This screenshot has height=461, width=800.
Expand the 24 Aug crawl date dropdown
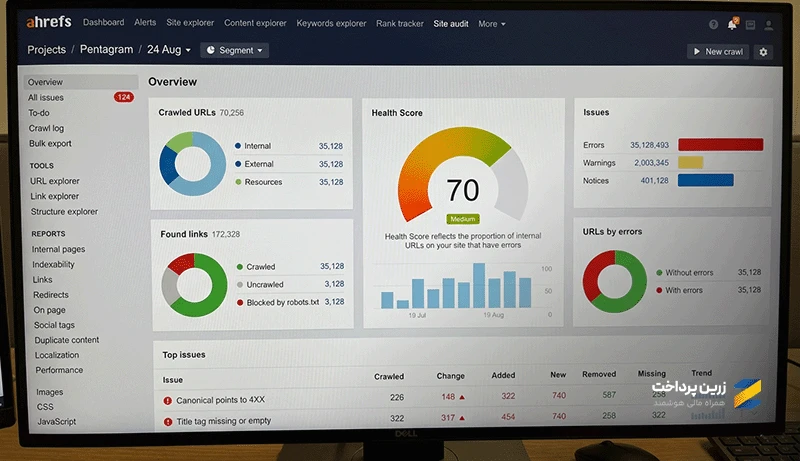(x=169, y=50)
